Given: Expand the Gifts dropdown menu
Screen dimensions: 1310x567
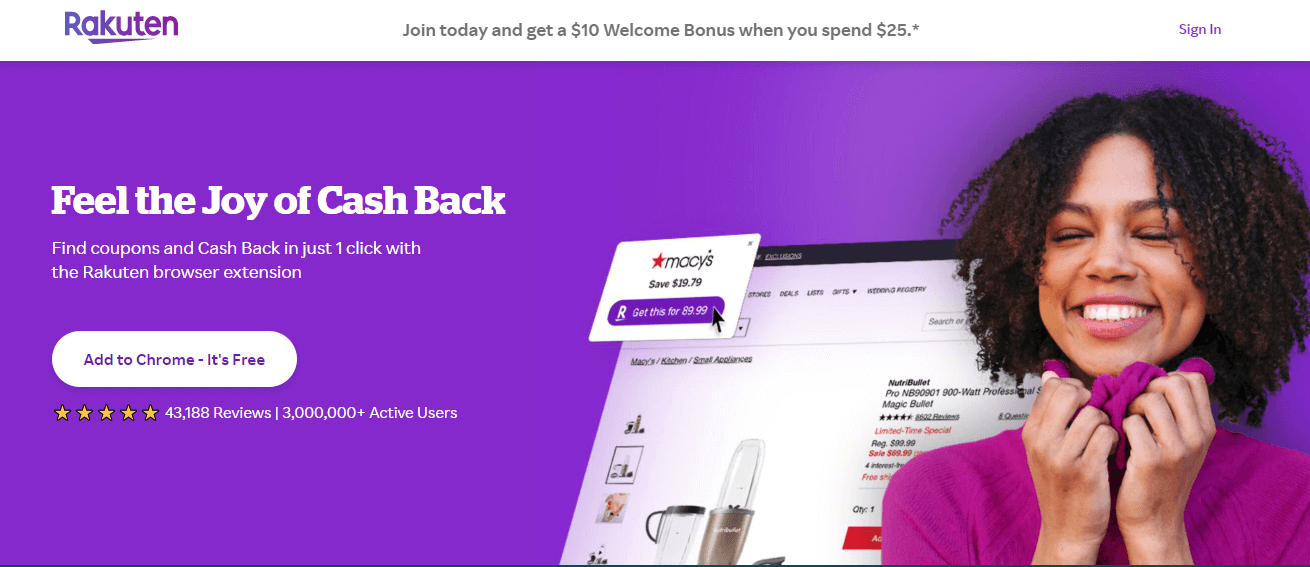Looking at the screenshot, I should click(844, 292).
